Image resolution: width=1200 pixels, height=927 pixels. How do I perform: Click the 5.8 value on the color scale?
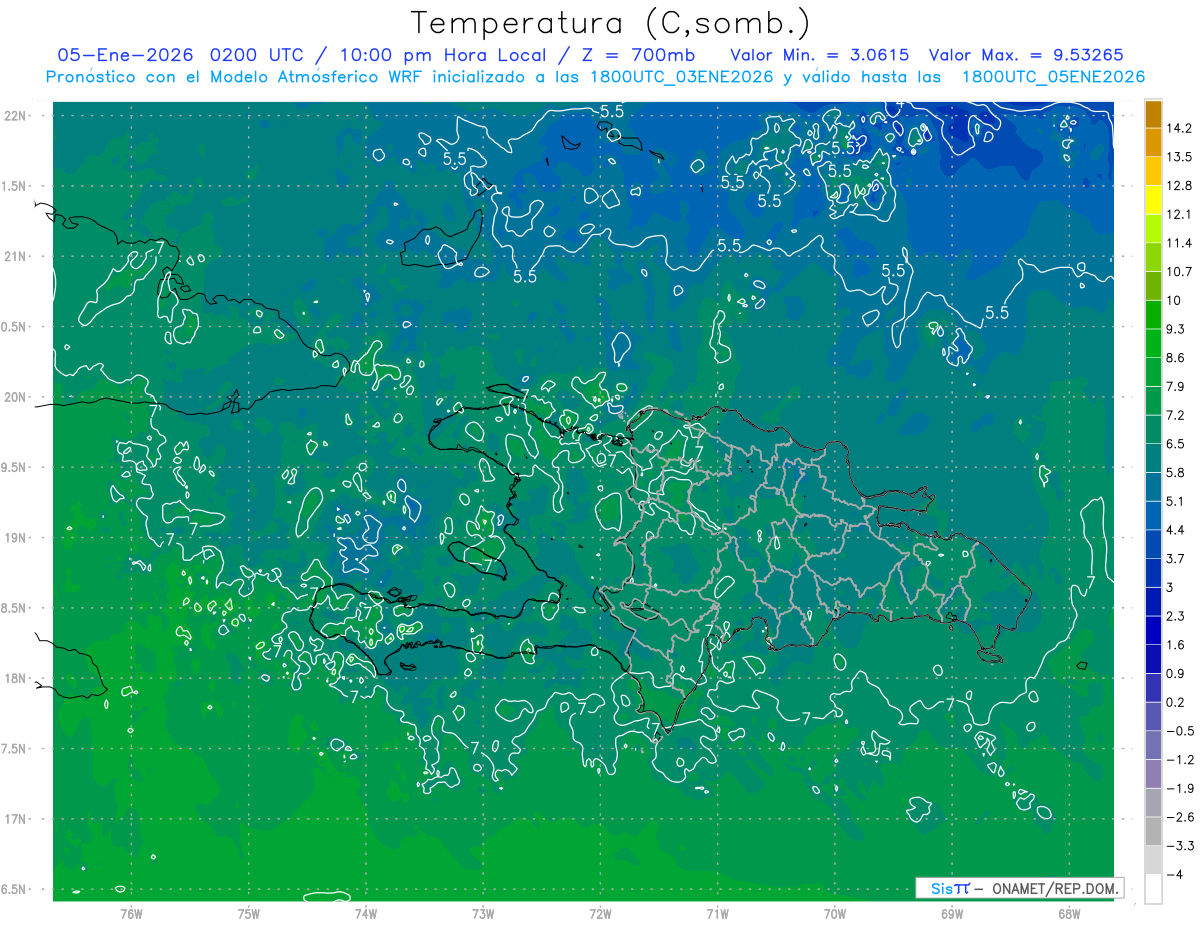coord(1176,472)
